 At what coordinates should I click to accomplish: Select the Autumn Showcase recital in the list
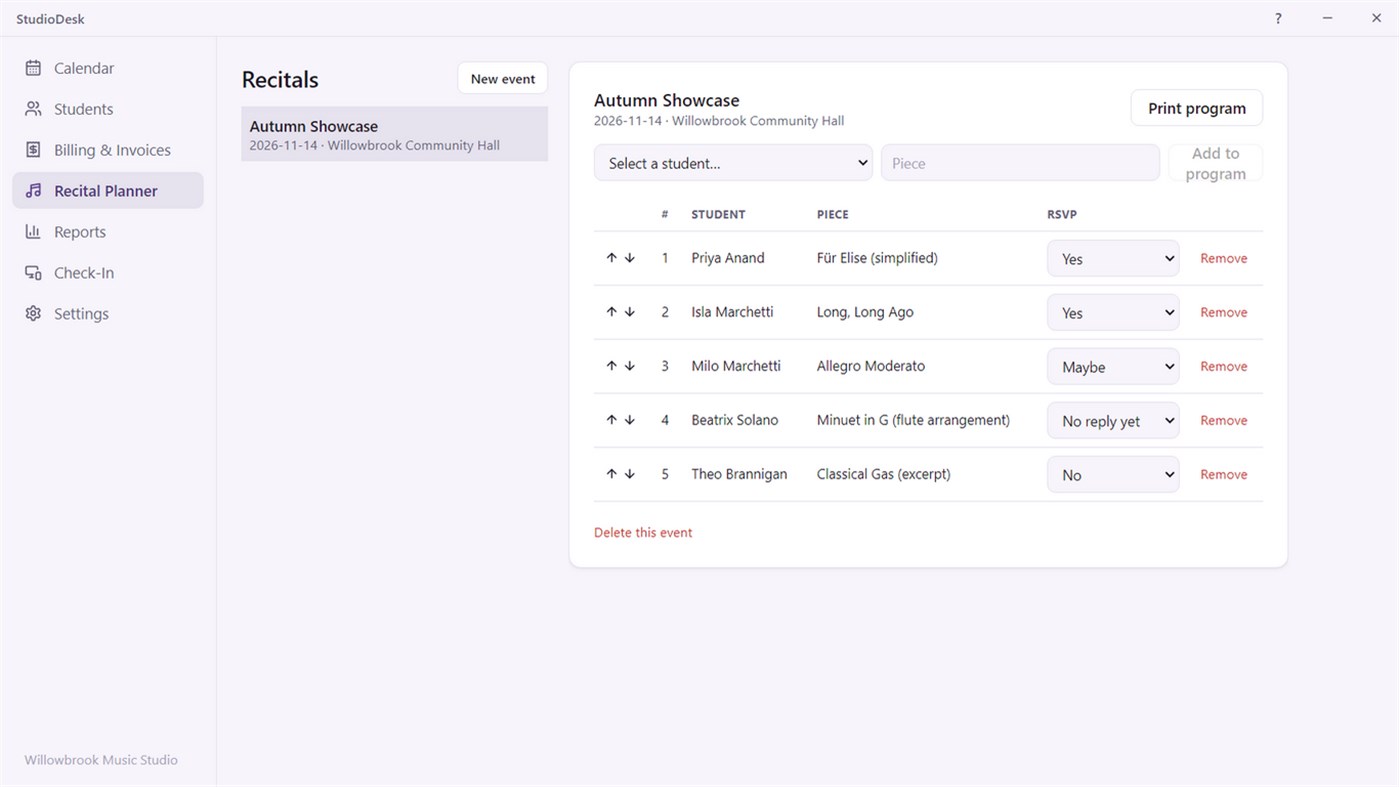click(395, 134)
